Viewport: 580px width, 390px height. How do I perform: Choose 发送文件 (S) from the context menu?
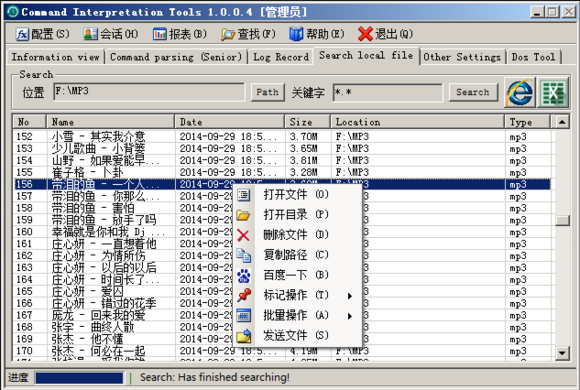(x=297, y=336)
